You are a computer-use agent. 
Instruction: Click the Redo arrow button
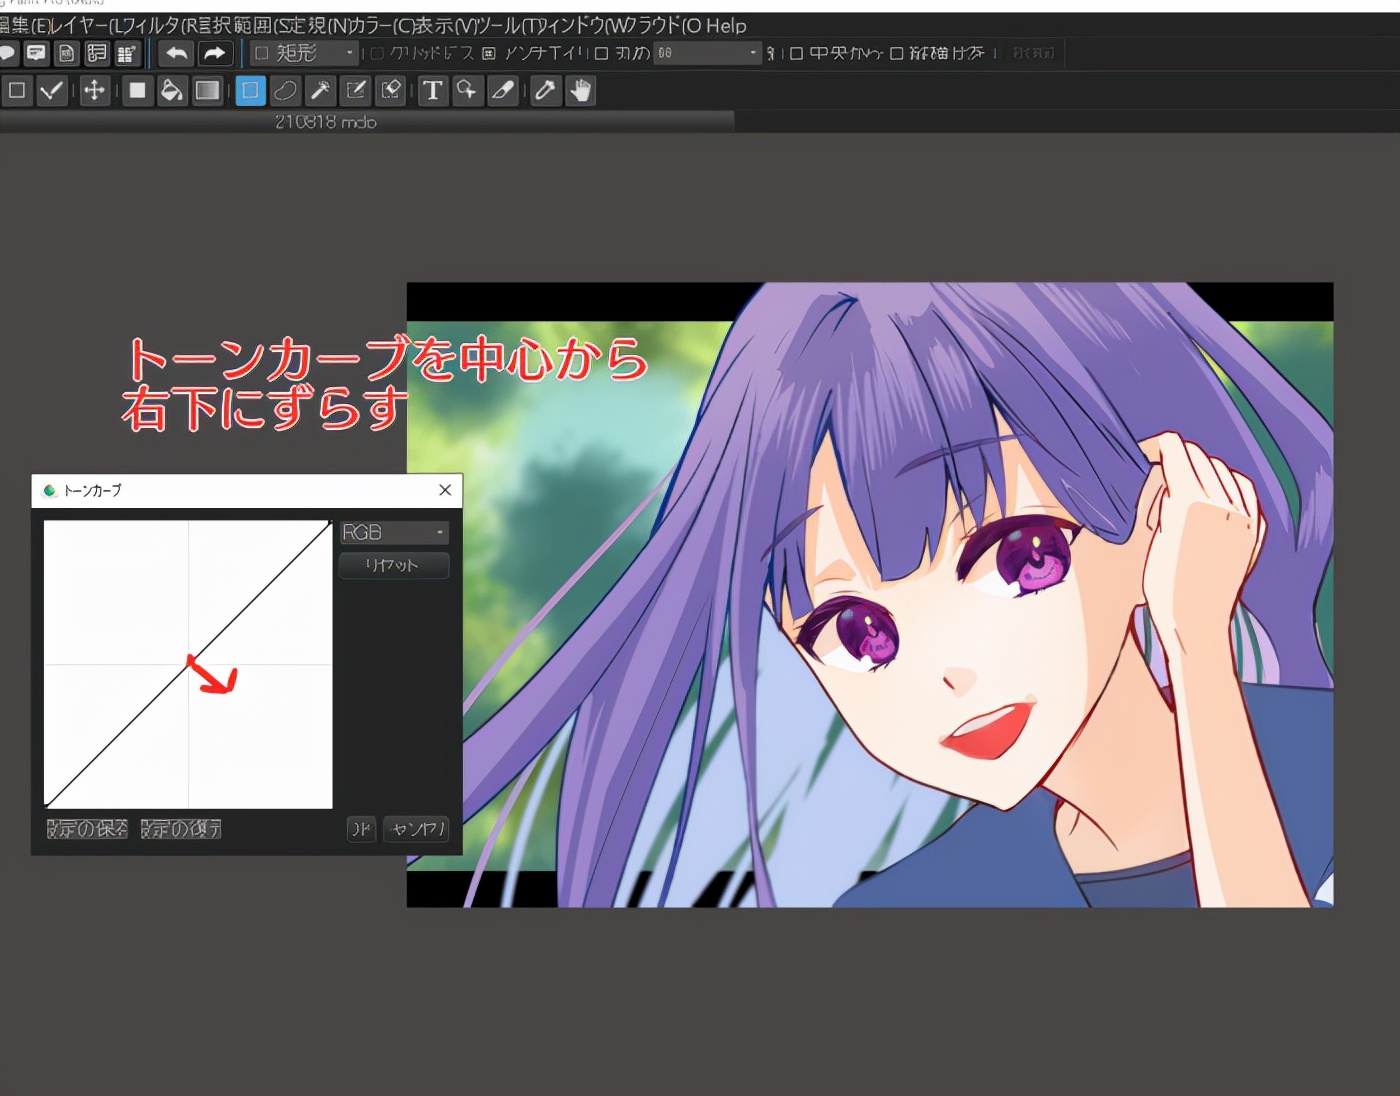tap(214, 53)
